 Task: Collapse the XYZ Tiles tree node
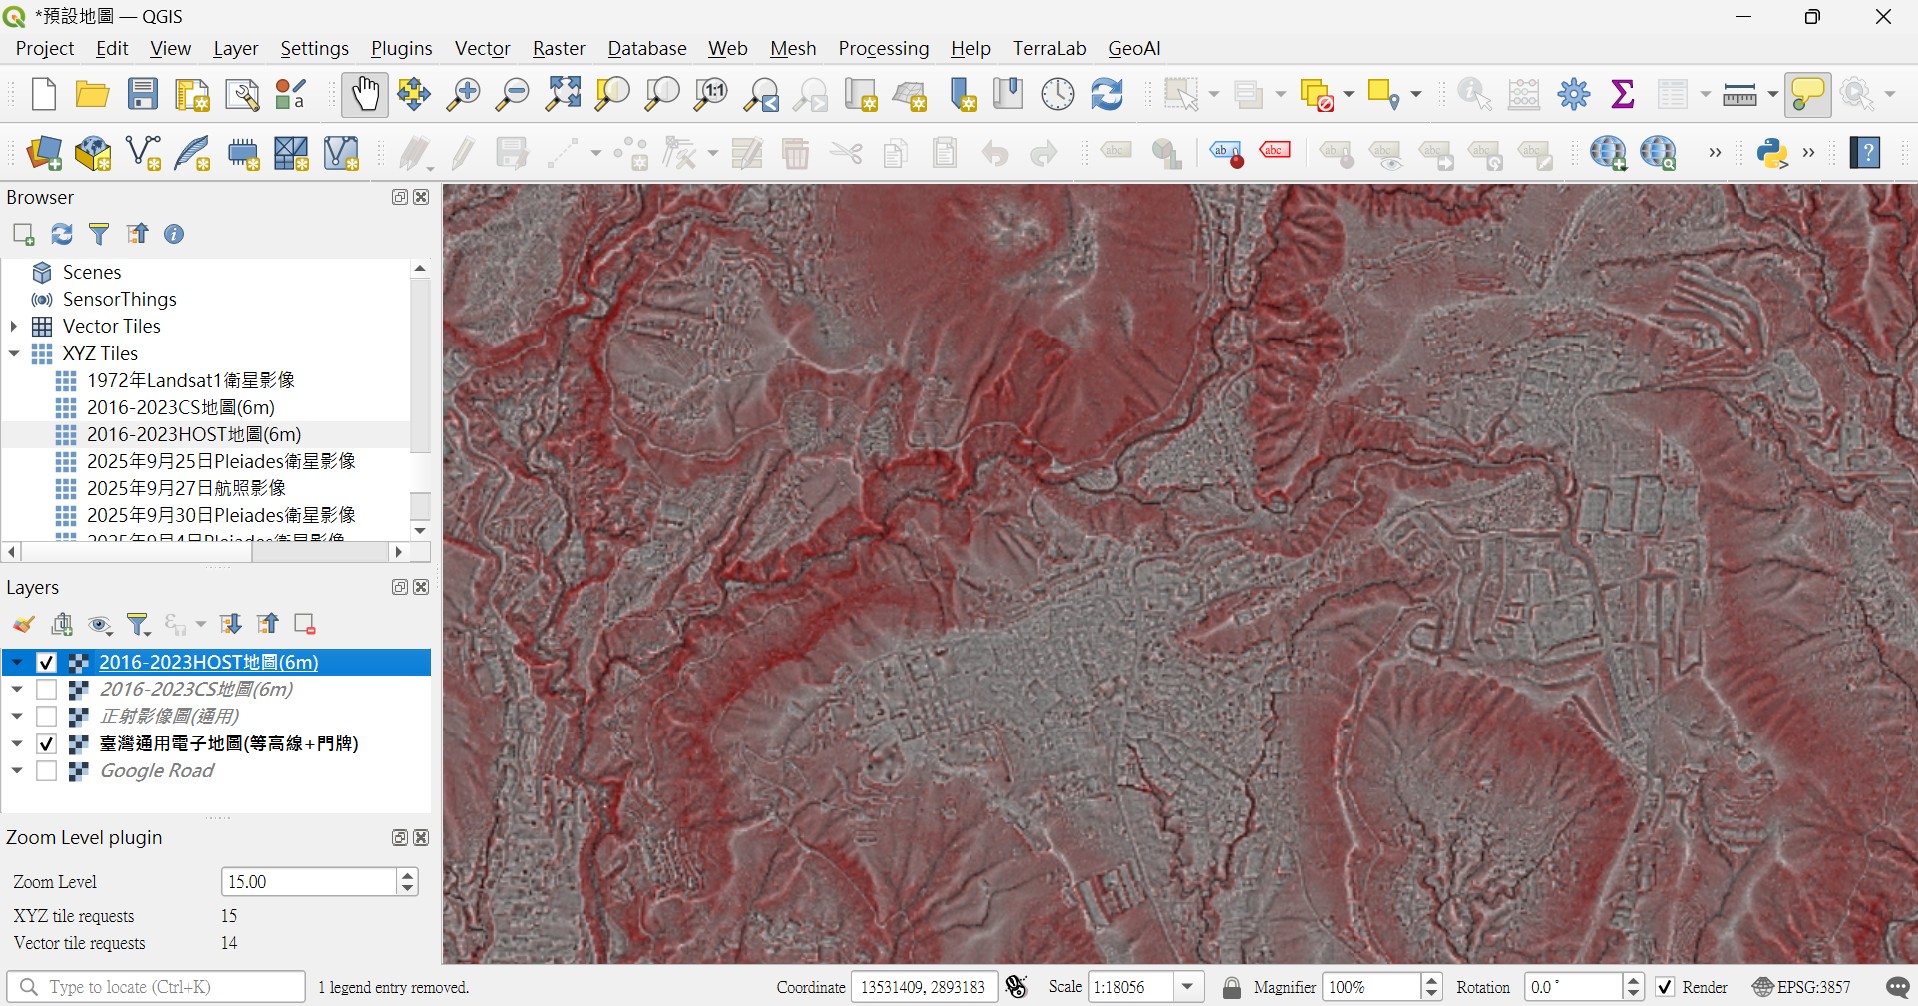14,354
